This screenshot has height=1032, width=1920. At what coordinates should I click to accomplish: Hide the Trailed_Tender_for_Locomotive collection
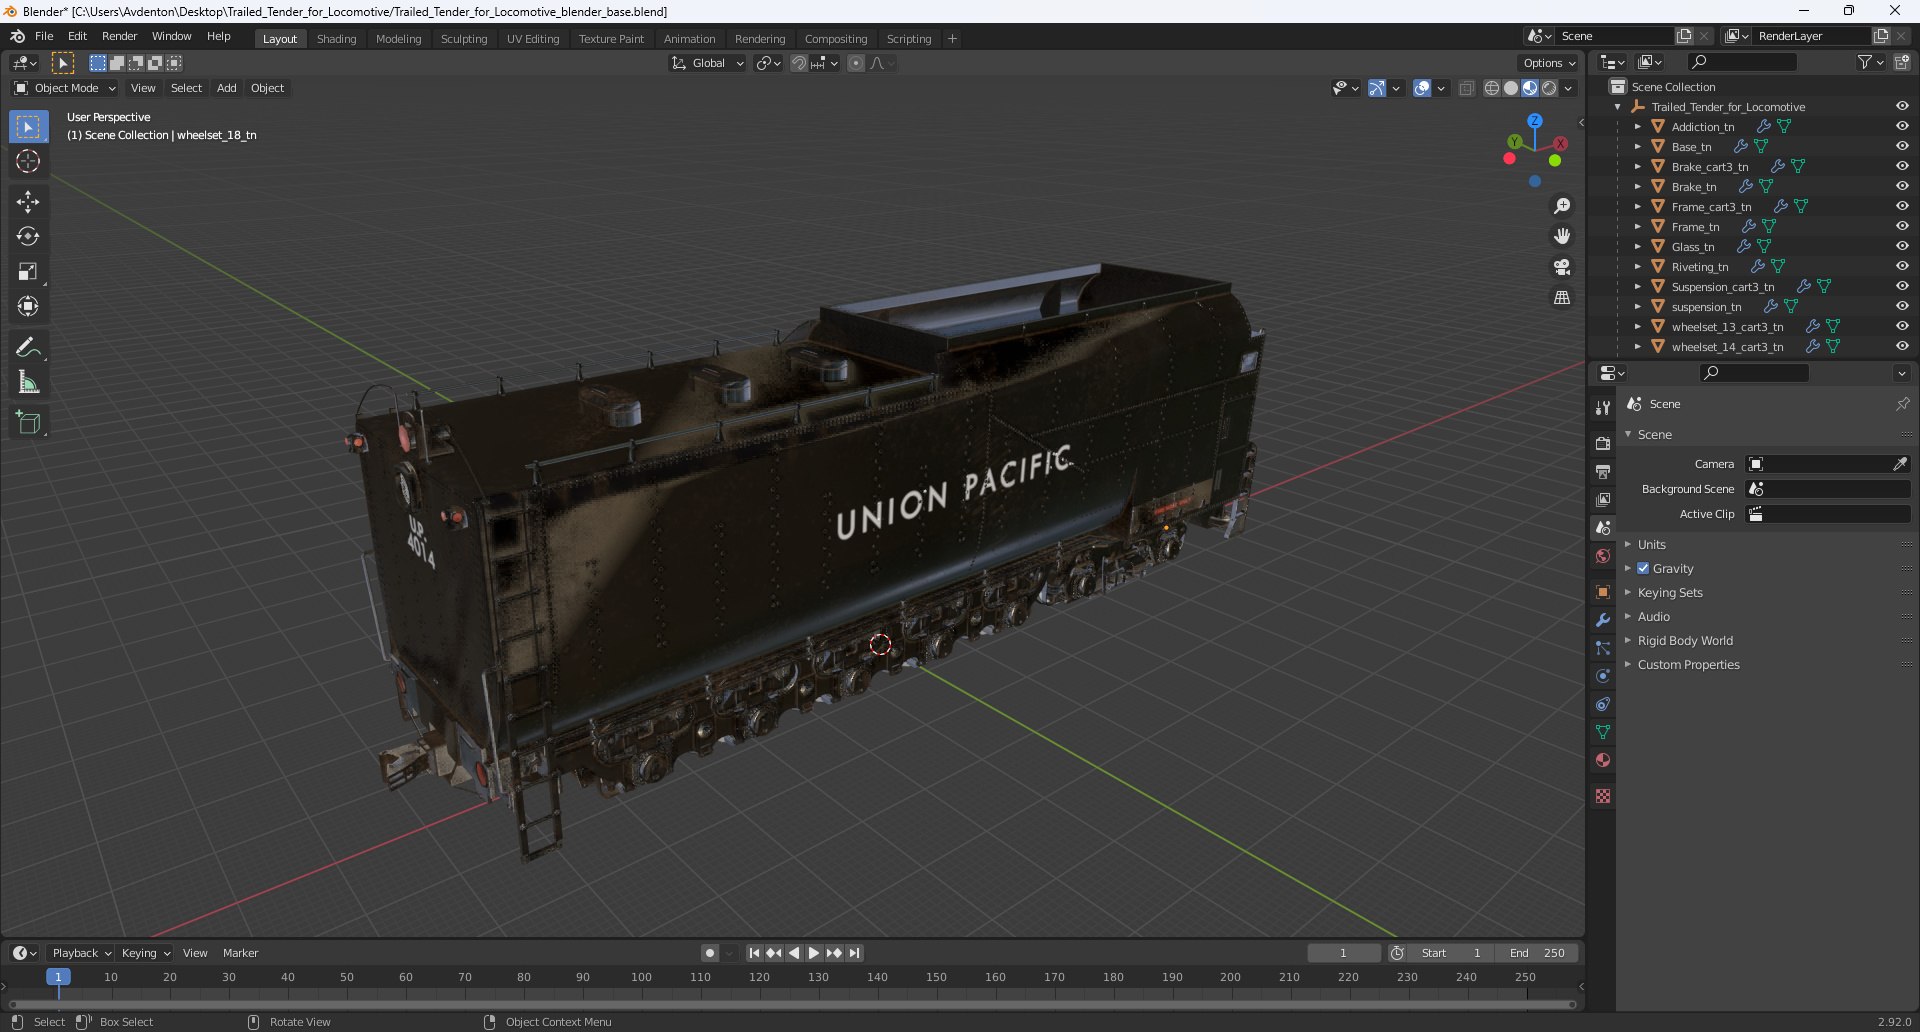1902,106
